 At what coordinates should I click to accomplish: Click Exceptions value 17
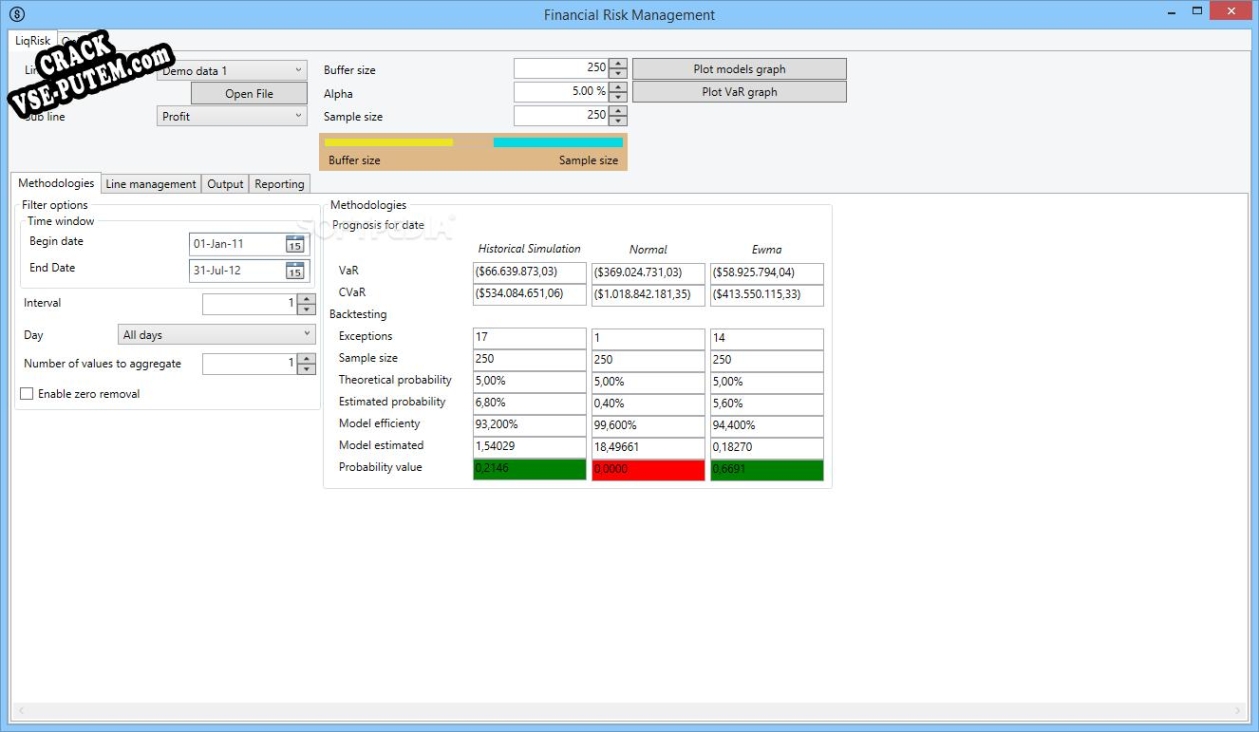click(x=530, y=338)
